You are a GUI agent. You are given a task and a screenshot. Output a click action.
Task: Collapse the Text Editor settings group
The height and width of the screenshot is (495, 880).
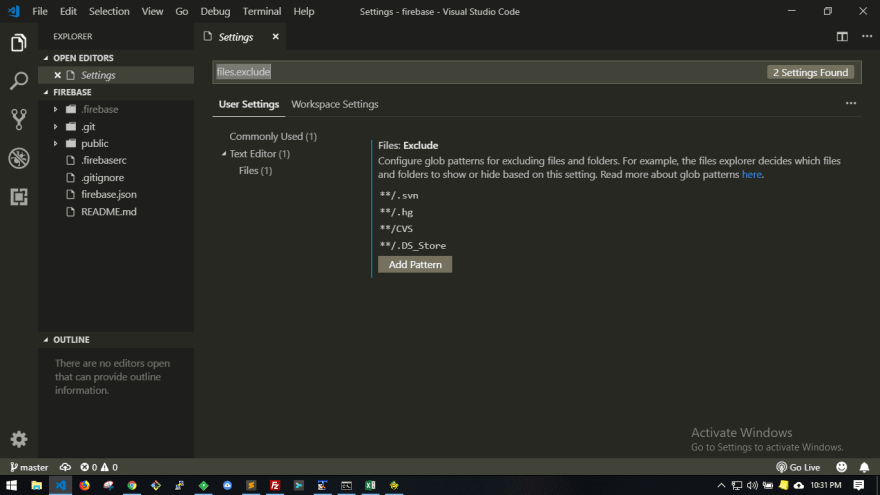pyautogui.click(x=223, y=153)
